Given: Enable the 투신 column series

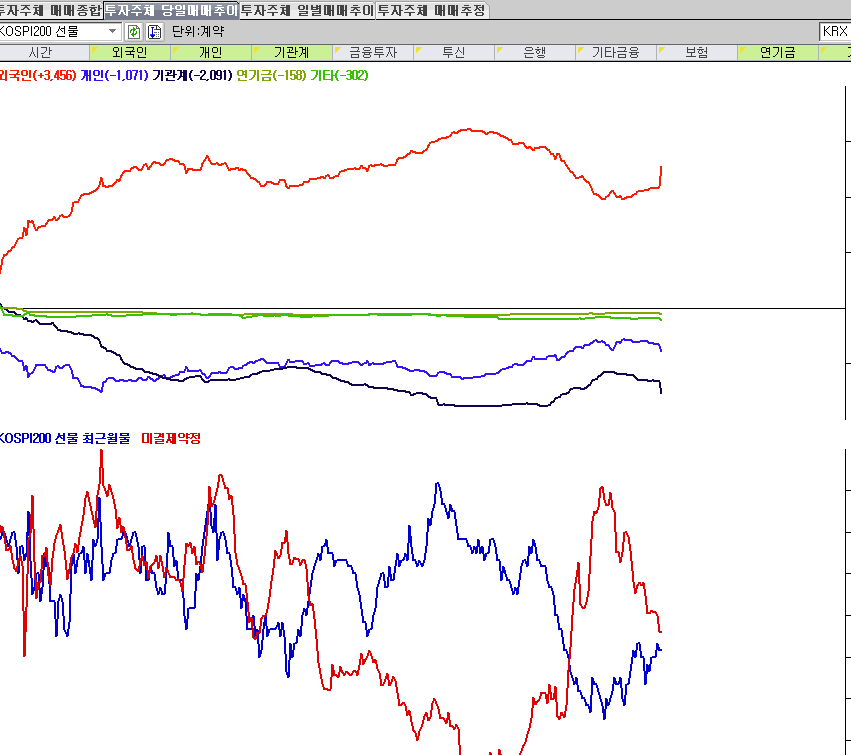Looking at the screenshot, I should click(x=453, y=52).
